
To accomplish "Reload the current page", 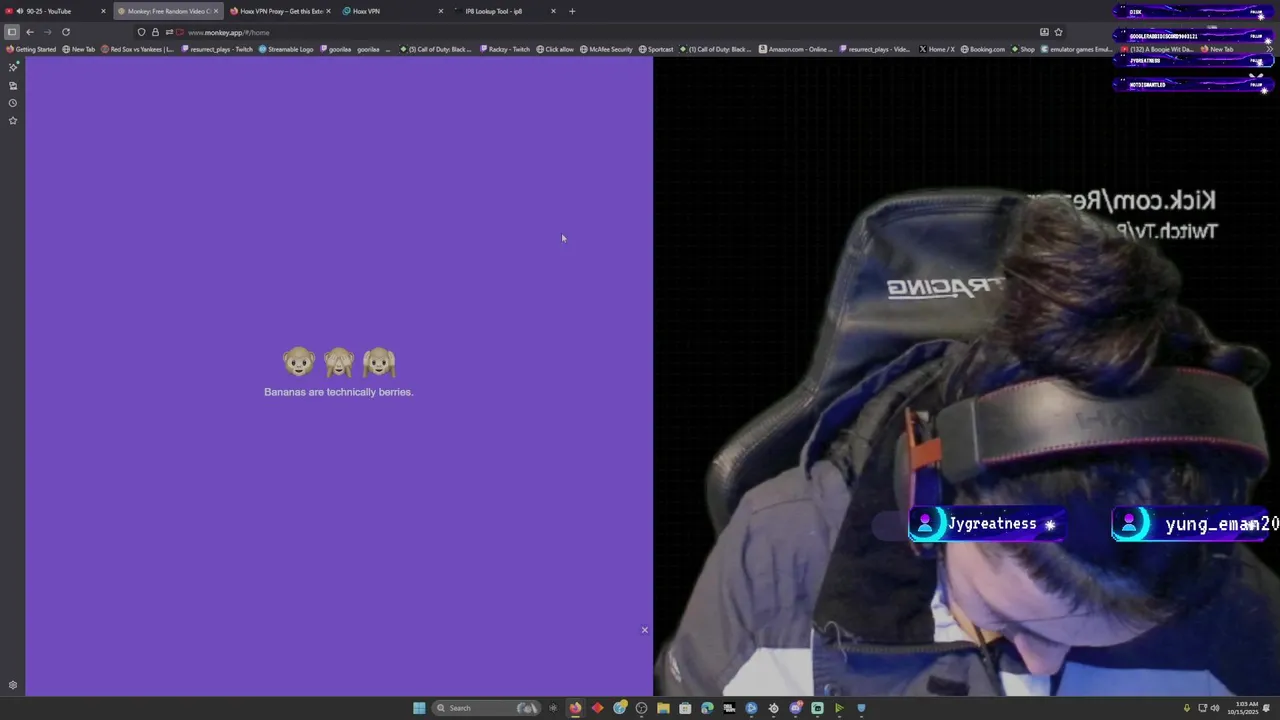I will pos(66,32).
